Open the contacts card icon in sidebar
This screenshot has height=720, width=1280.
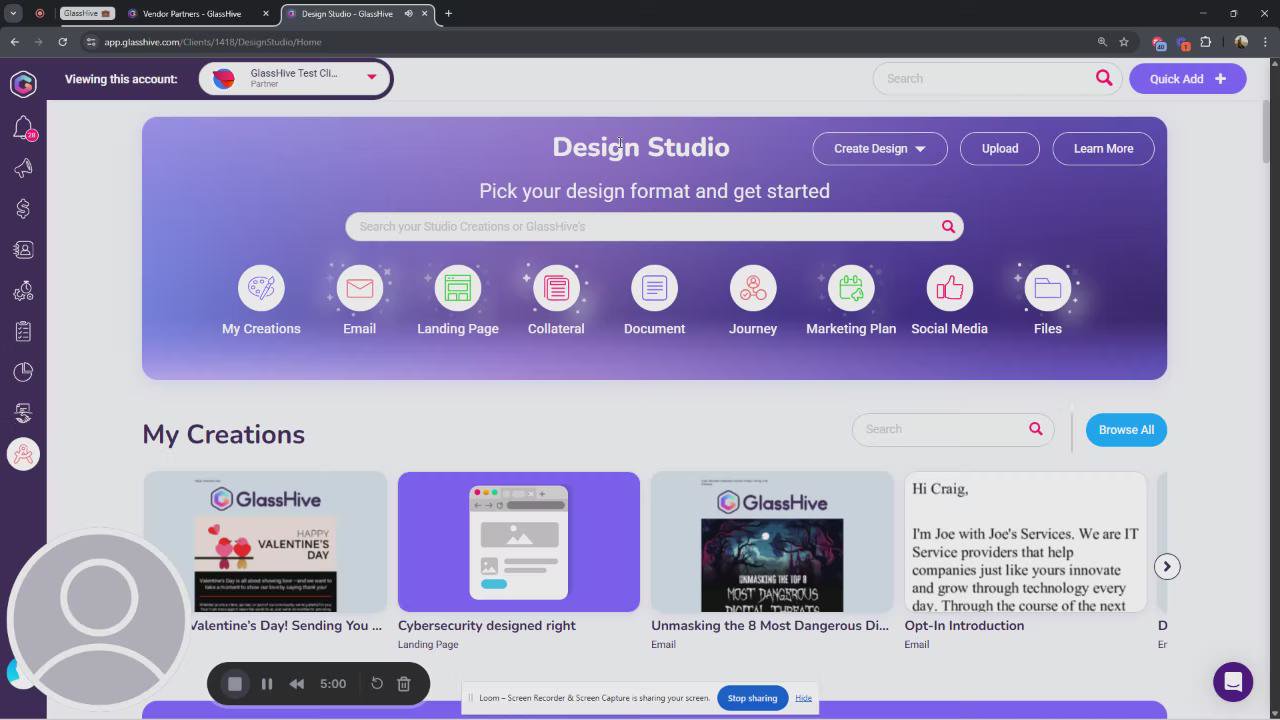(23, 250)
